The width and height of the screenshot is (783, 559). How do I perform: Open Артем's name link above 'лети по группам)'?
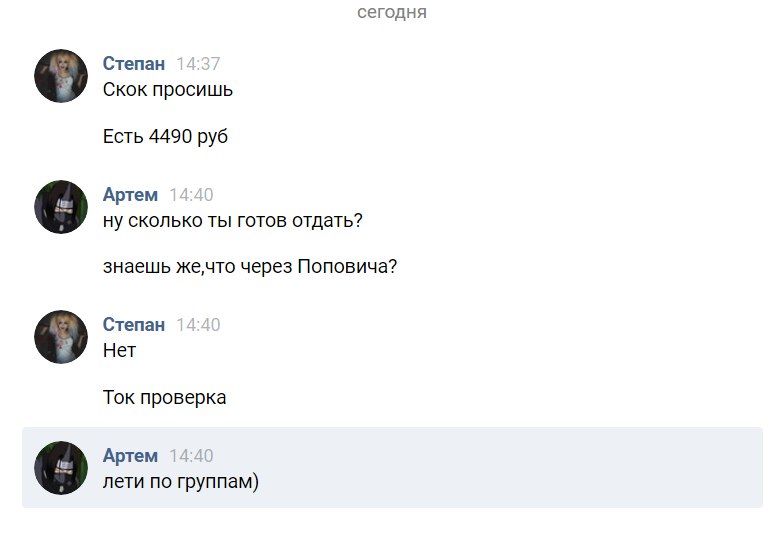(x=130, y=456)
